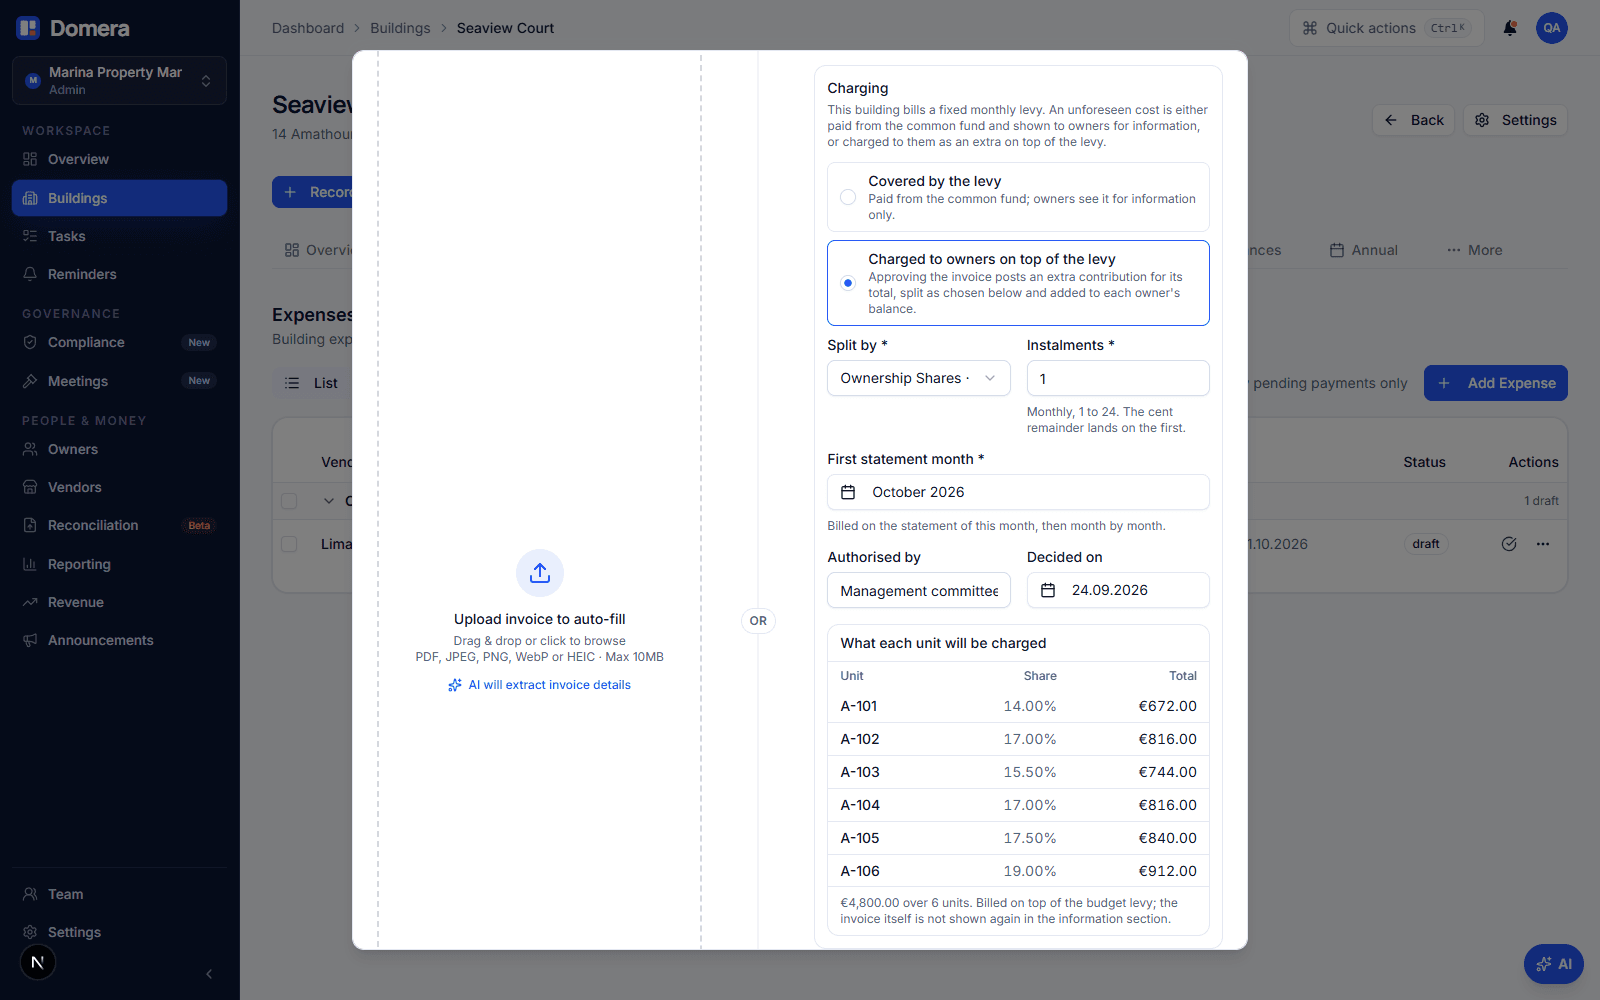Open the AI assistant button
Viewport: 1600px width, 1000px height.
[1554, 964]
